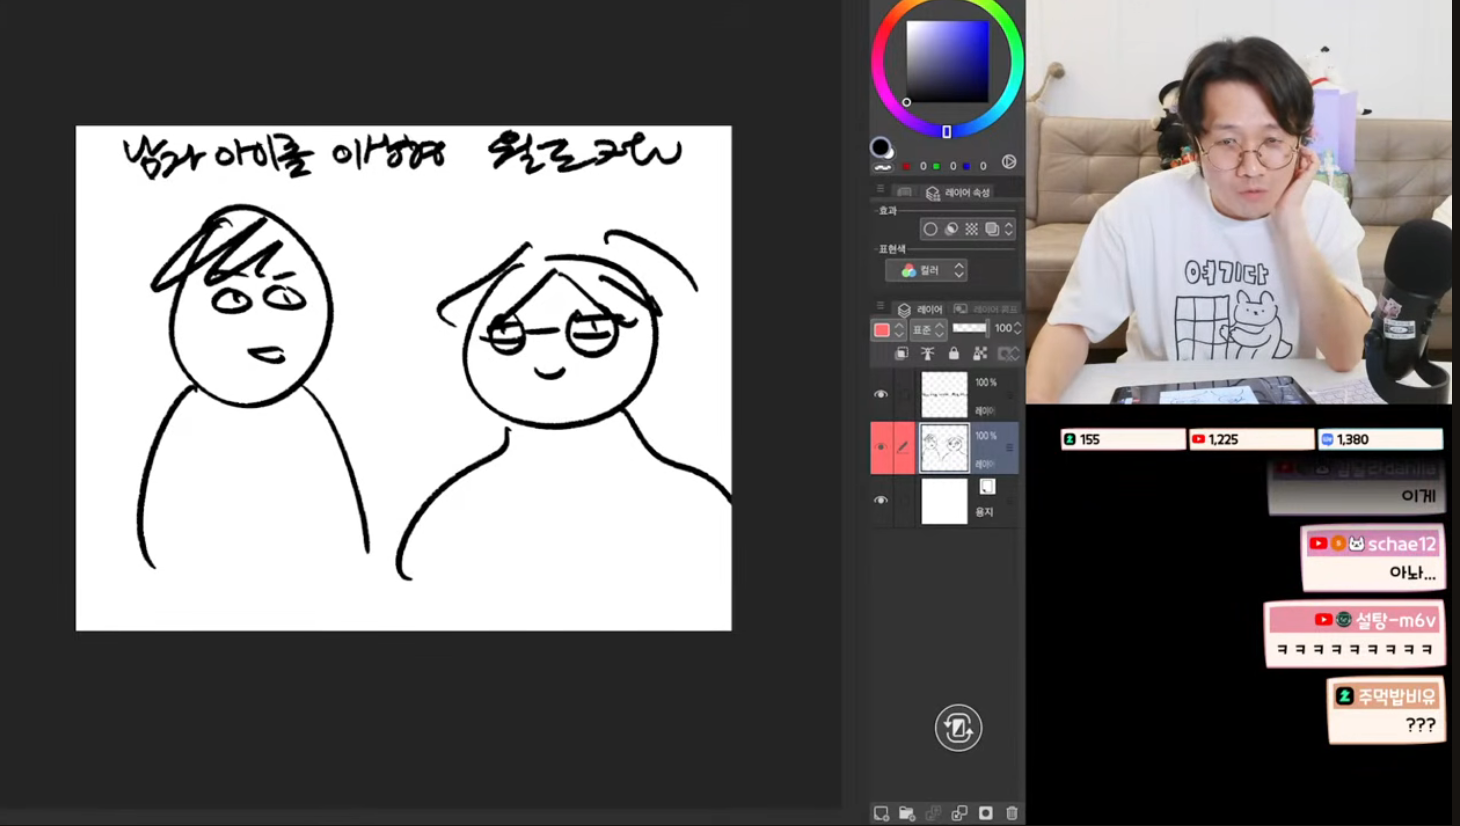Click the 용지 layer name
Image resolution: width=1460 pixels, height=826 pixels.
click(x=985, y=512)
